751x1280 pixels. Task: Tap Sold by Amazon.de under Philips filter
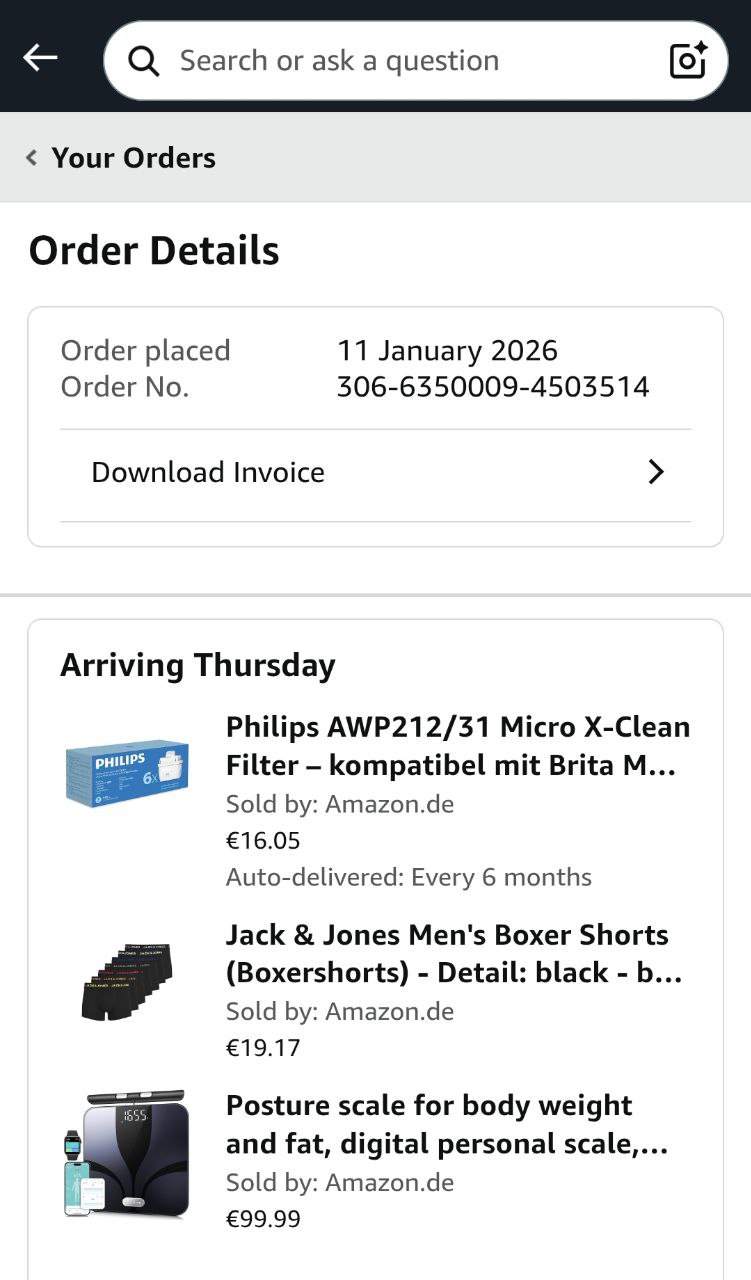340,804
